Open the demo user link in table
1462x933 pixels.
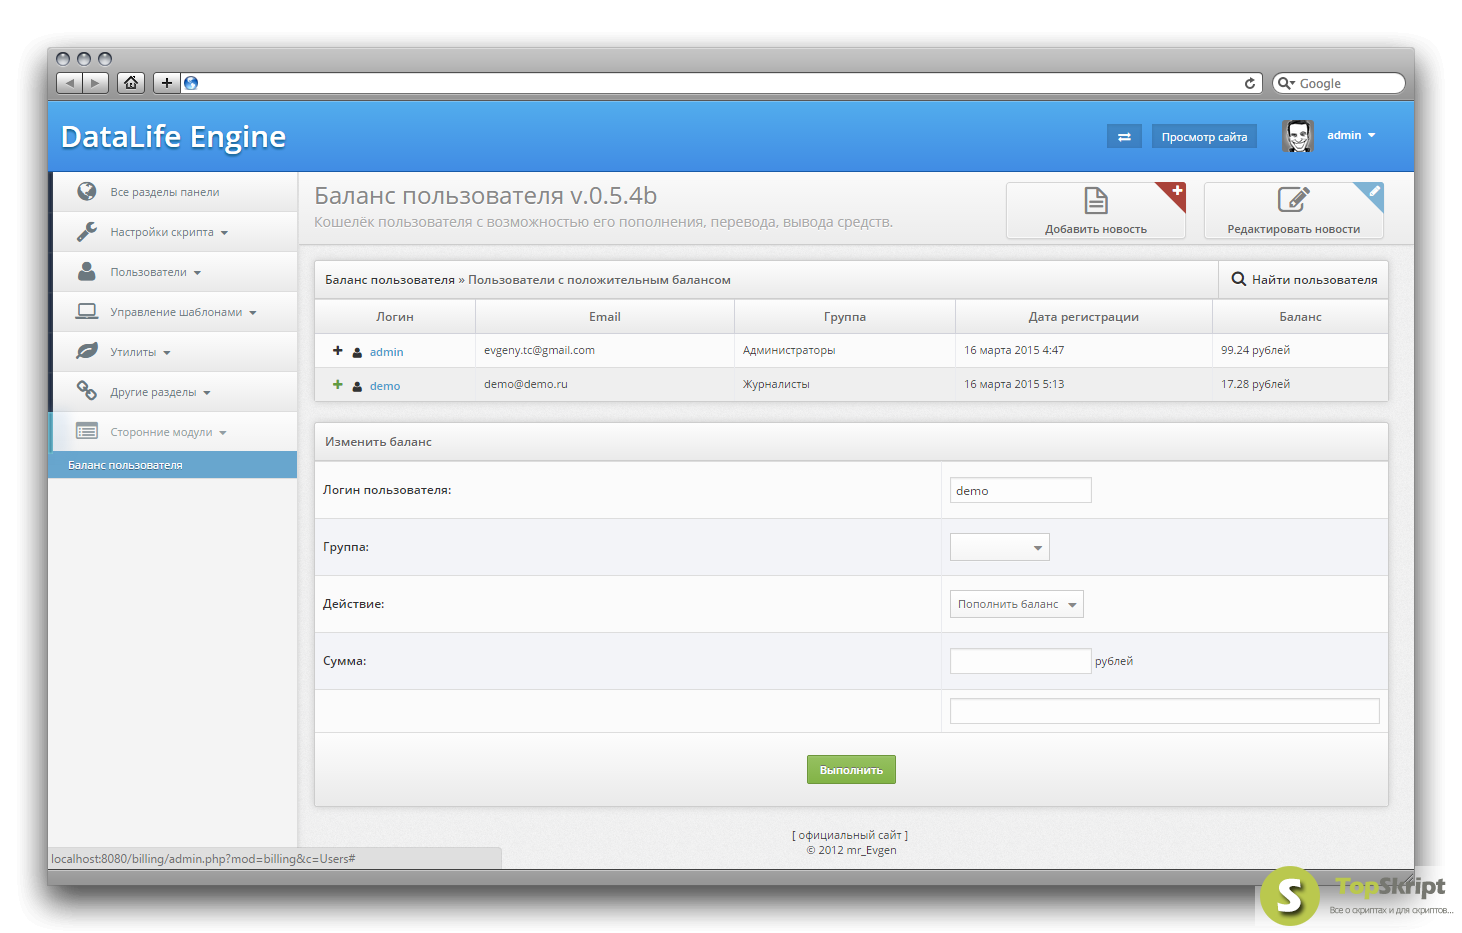coord(385,386)
